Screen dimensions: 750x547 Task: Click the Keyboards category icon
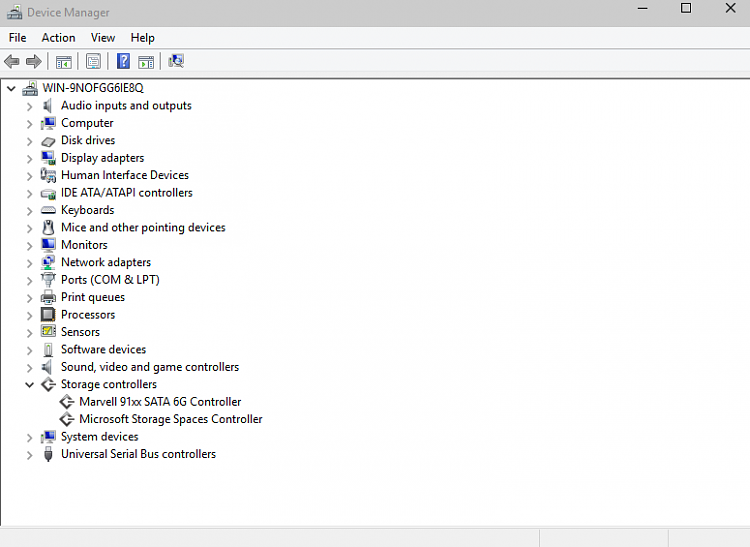tap(48, 210)
